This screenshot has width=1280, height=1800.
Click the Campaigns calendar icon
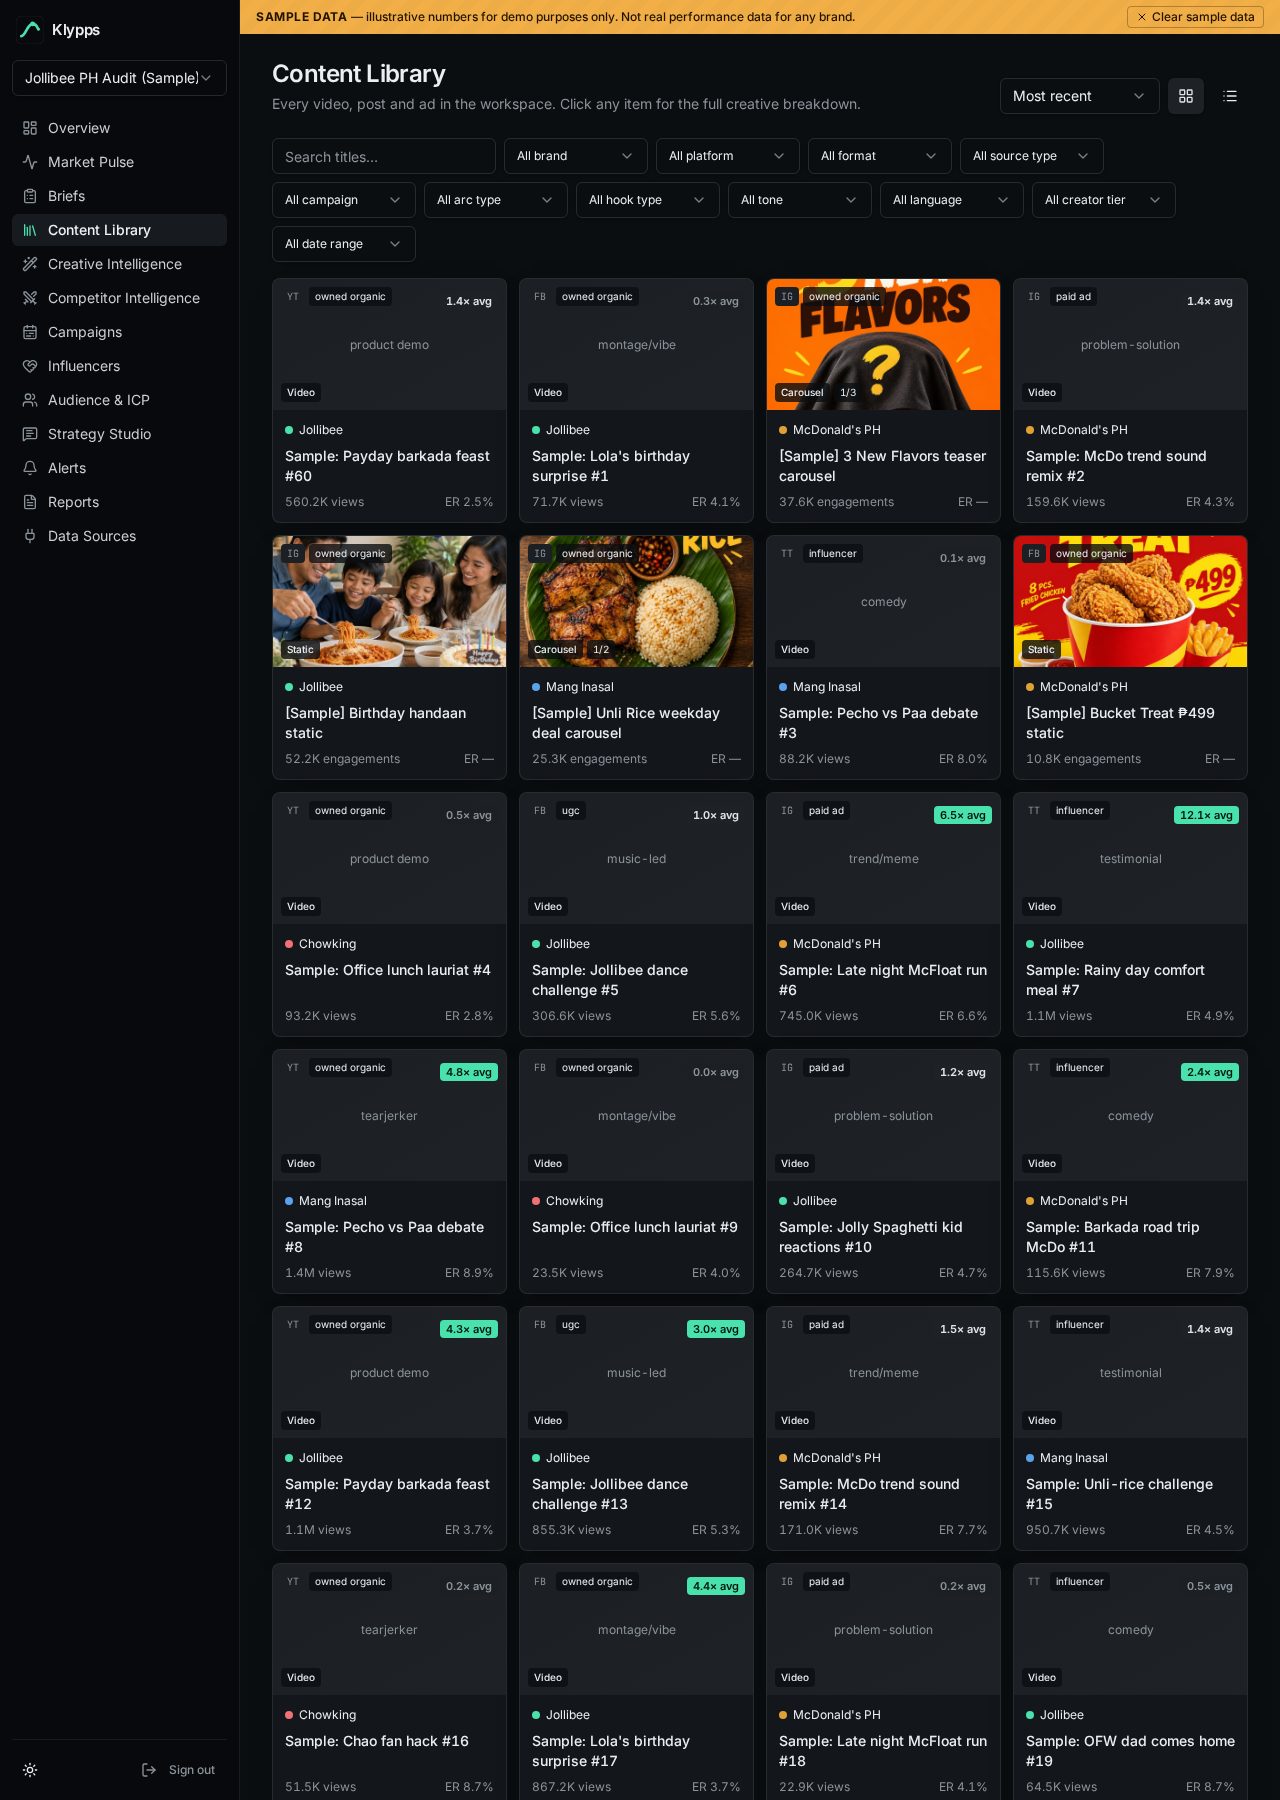click(30, 332)
